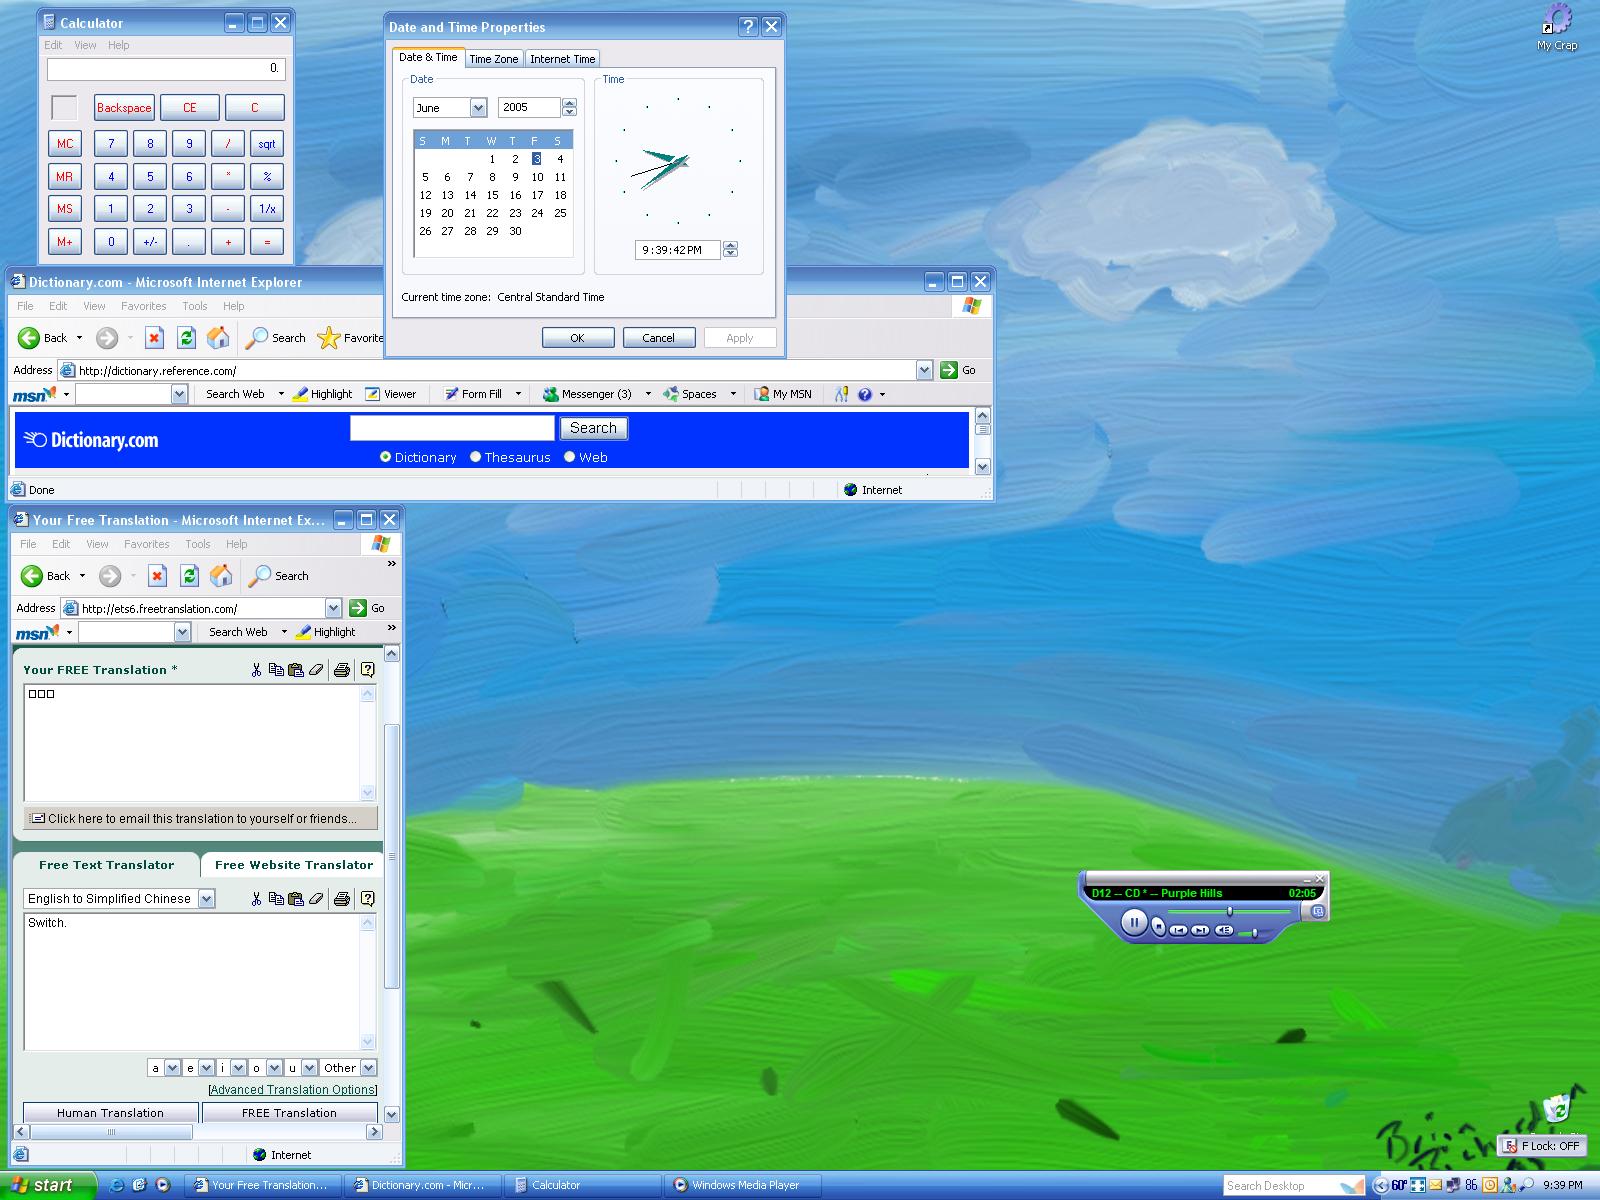Open Tools menu in Dictionary.com window
Image resolution: width=1600 pixels, height=1200 pixels.
[195, 306]
